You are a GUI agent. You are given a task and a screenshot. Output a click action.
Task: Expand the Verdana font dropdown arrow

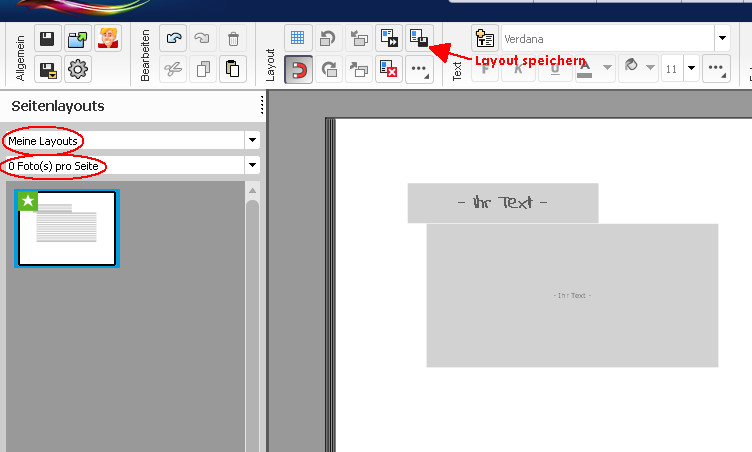(722, 38)
